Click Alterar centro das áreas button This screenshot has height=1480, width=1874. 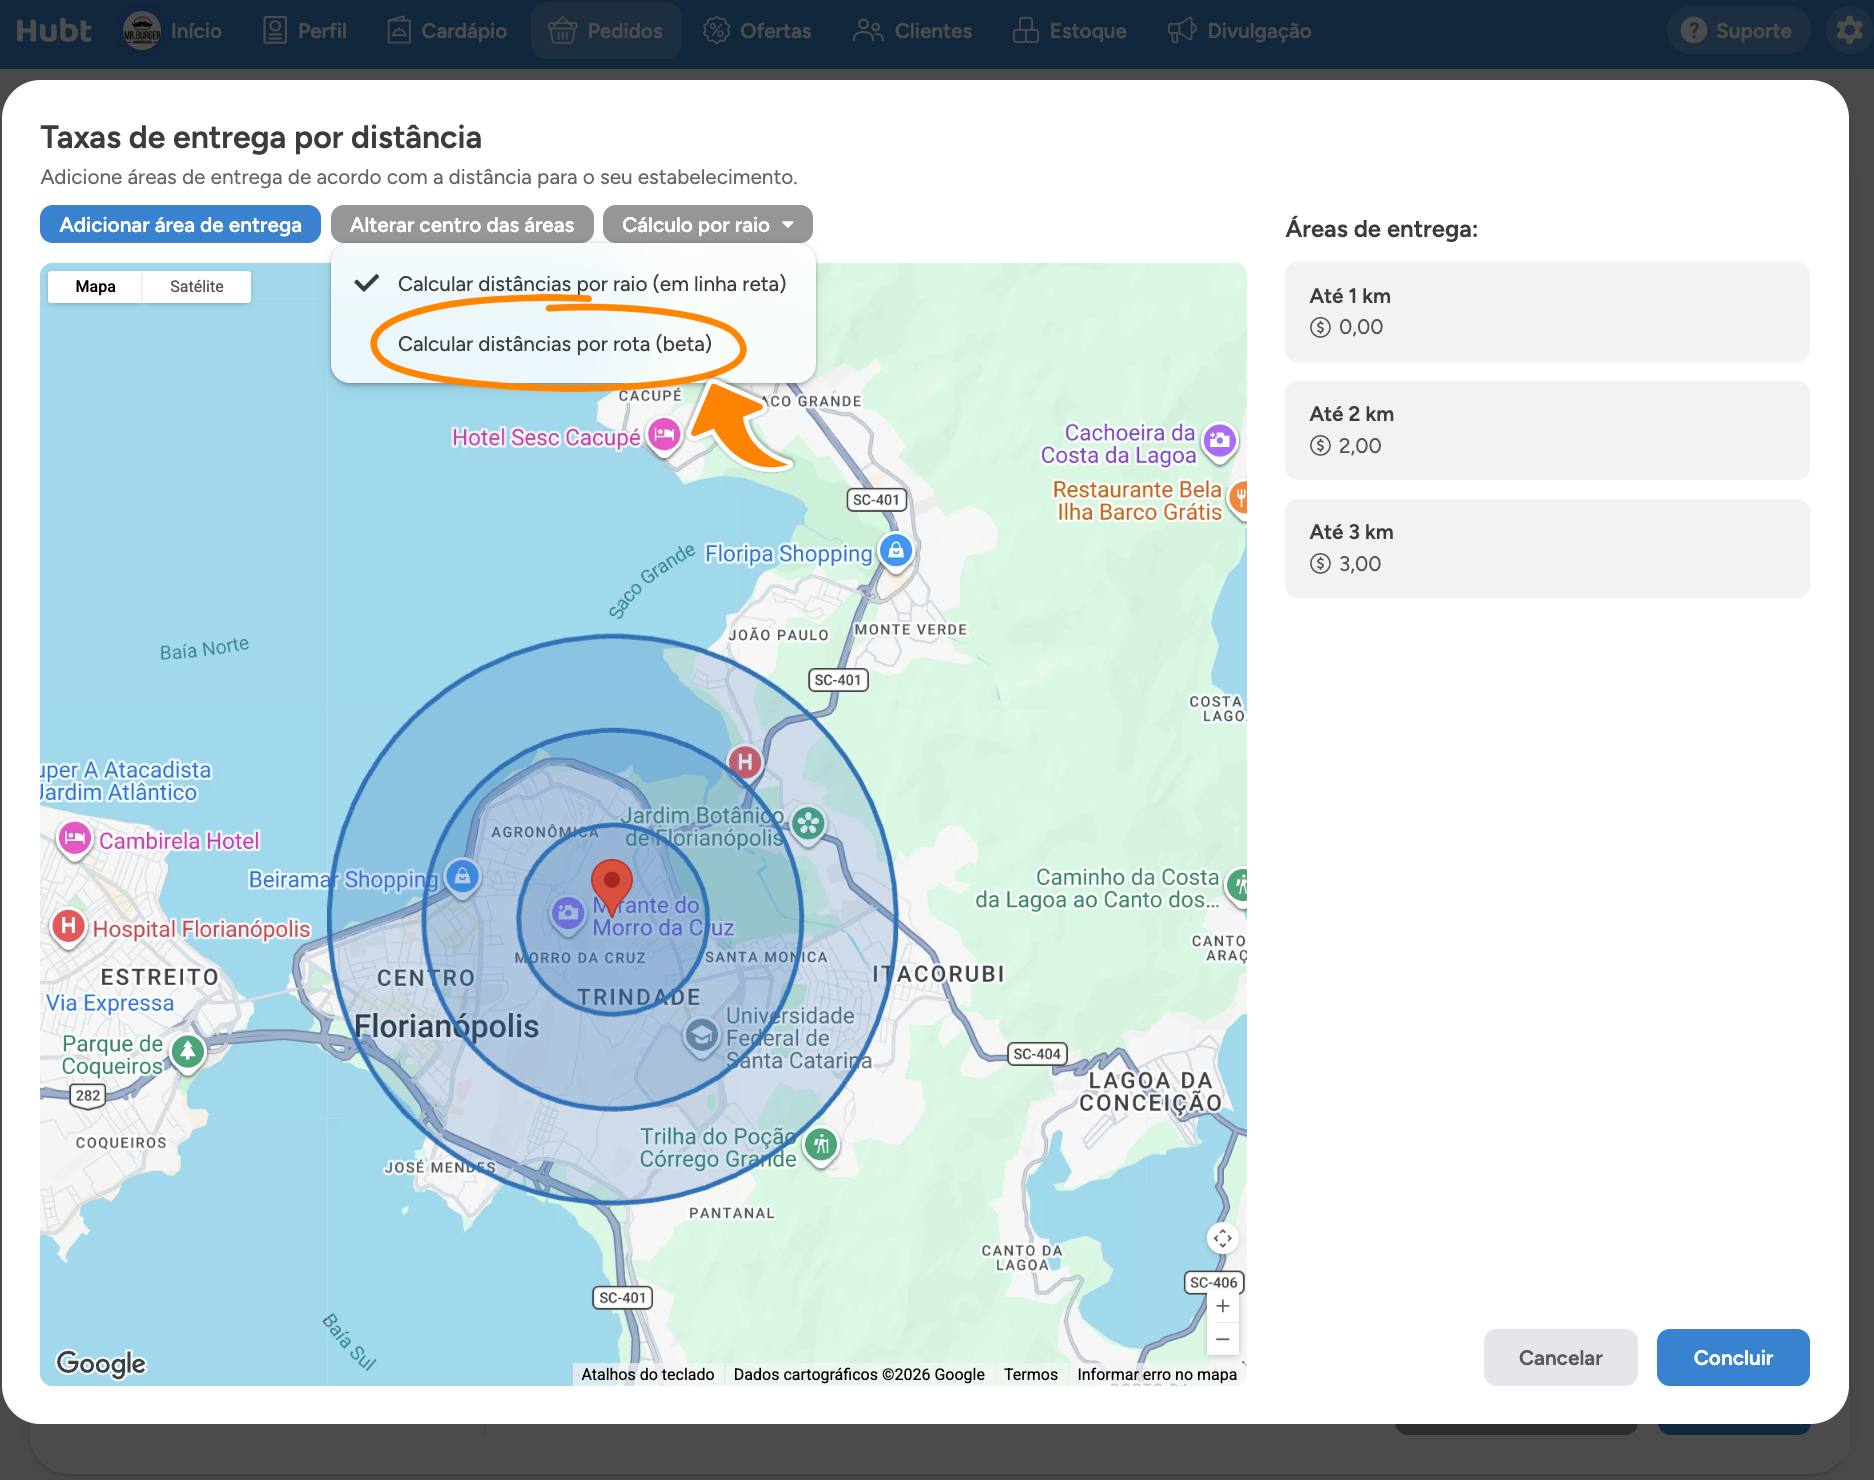[462, 224]
